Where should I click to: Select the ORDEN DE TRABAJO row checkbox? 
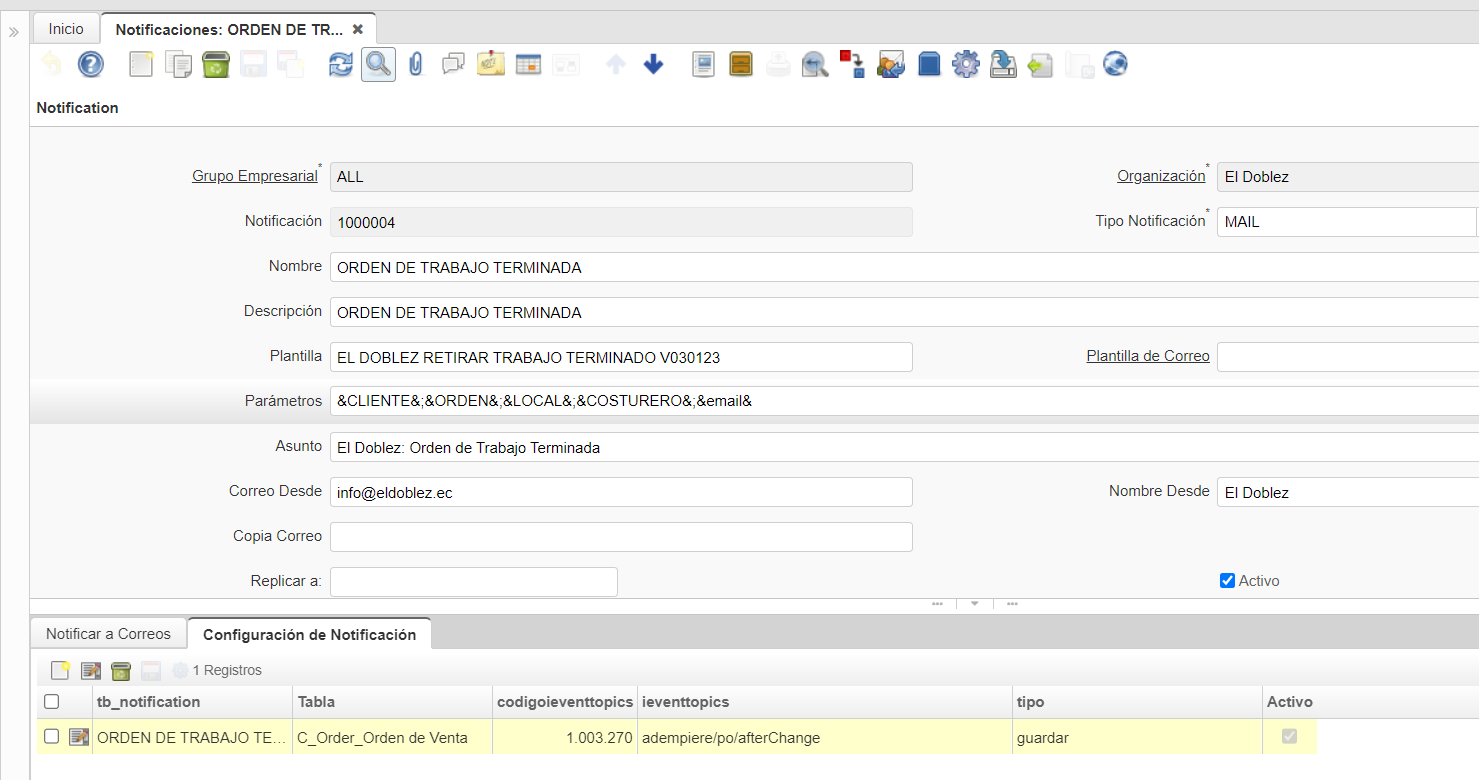click(x=52, y=737)
